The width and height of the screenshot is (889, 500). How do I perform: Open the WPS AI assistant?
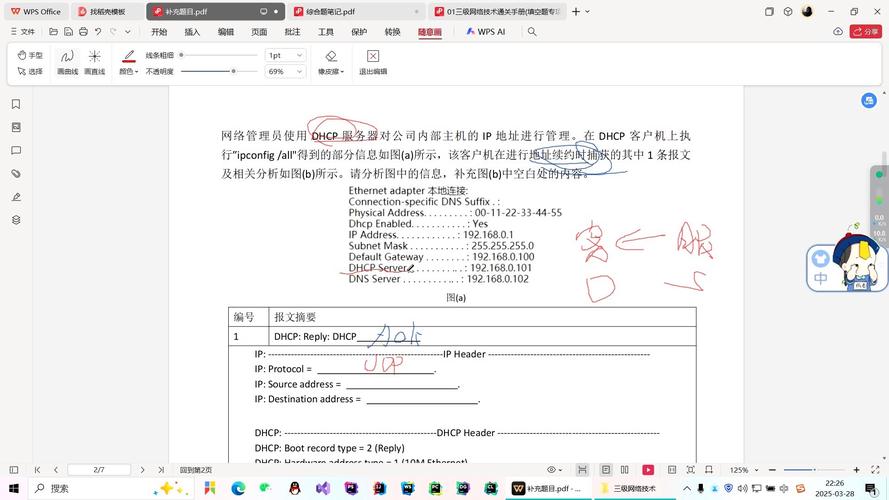[486, 32]
